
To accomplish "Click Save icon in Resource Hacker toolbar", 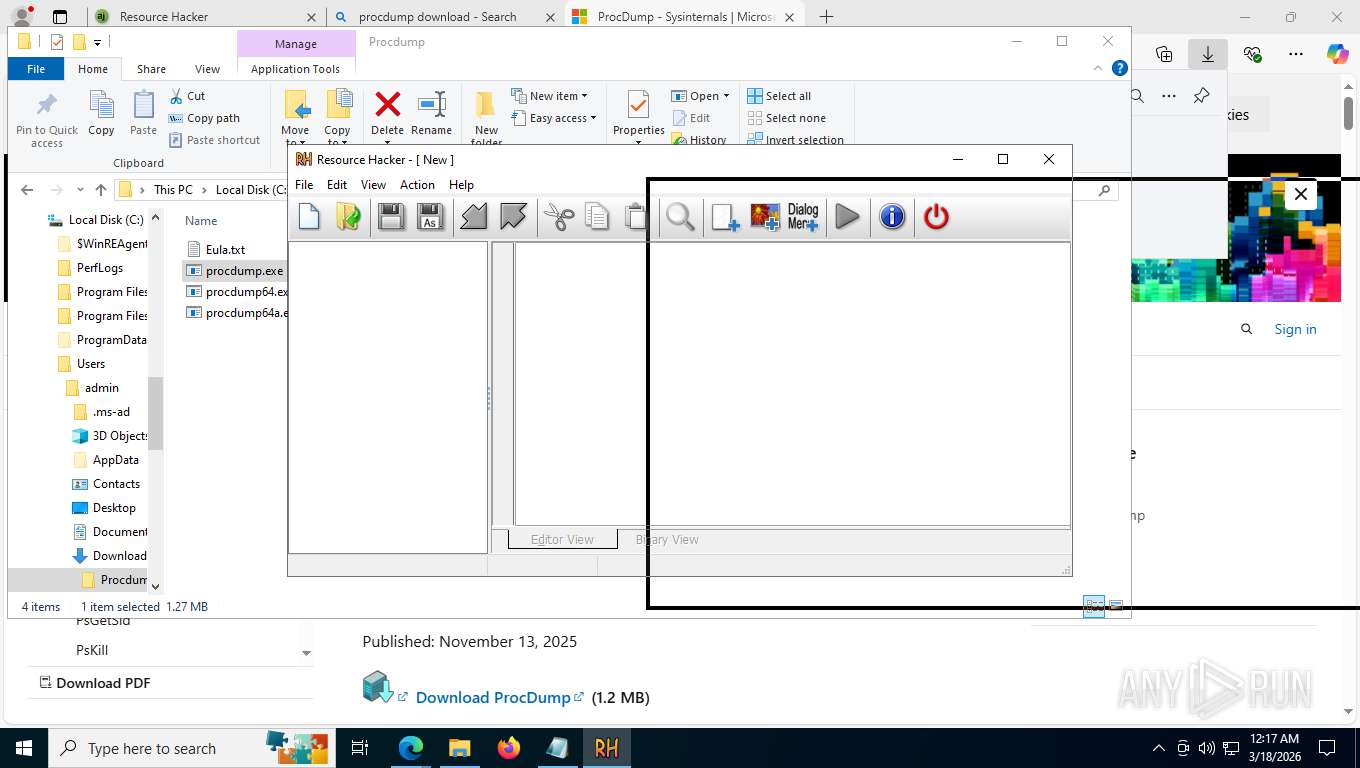I will point(391,216).
